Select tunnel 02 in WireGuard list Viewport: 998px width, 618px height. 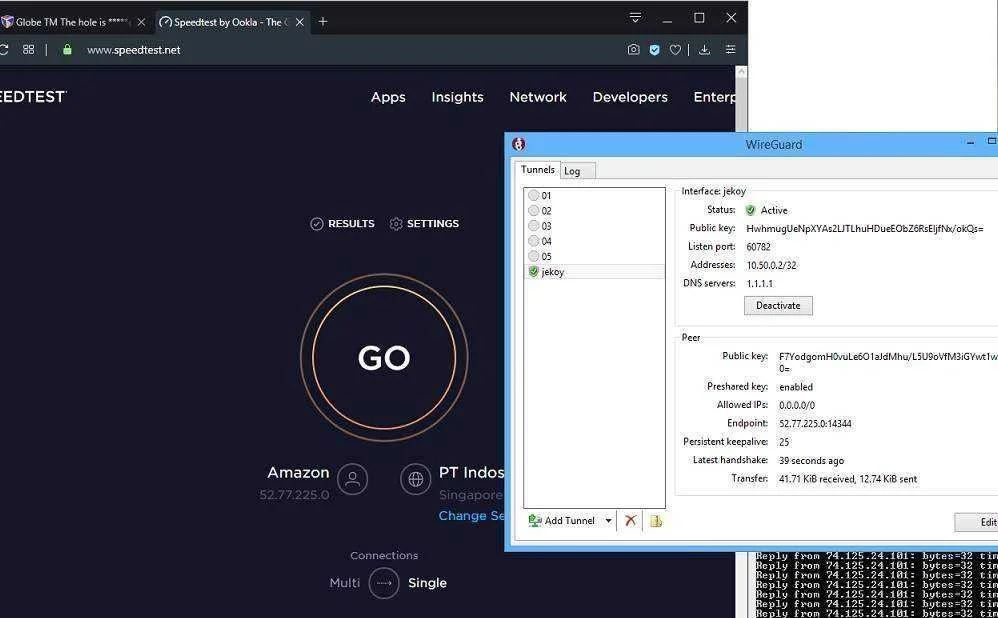click(594, 211)
